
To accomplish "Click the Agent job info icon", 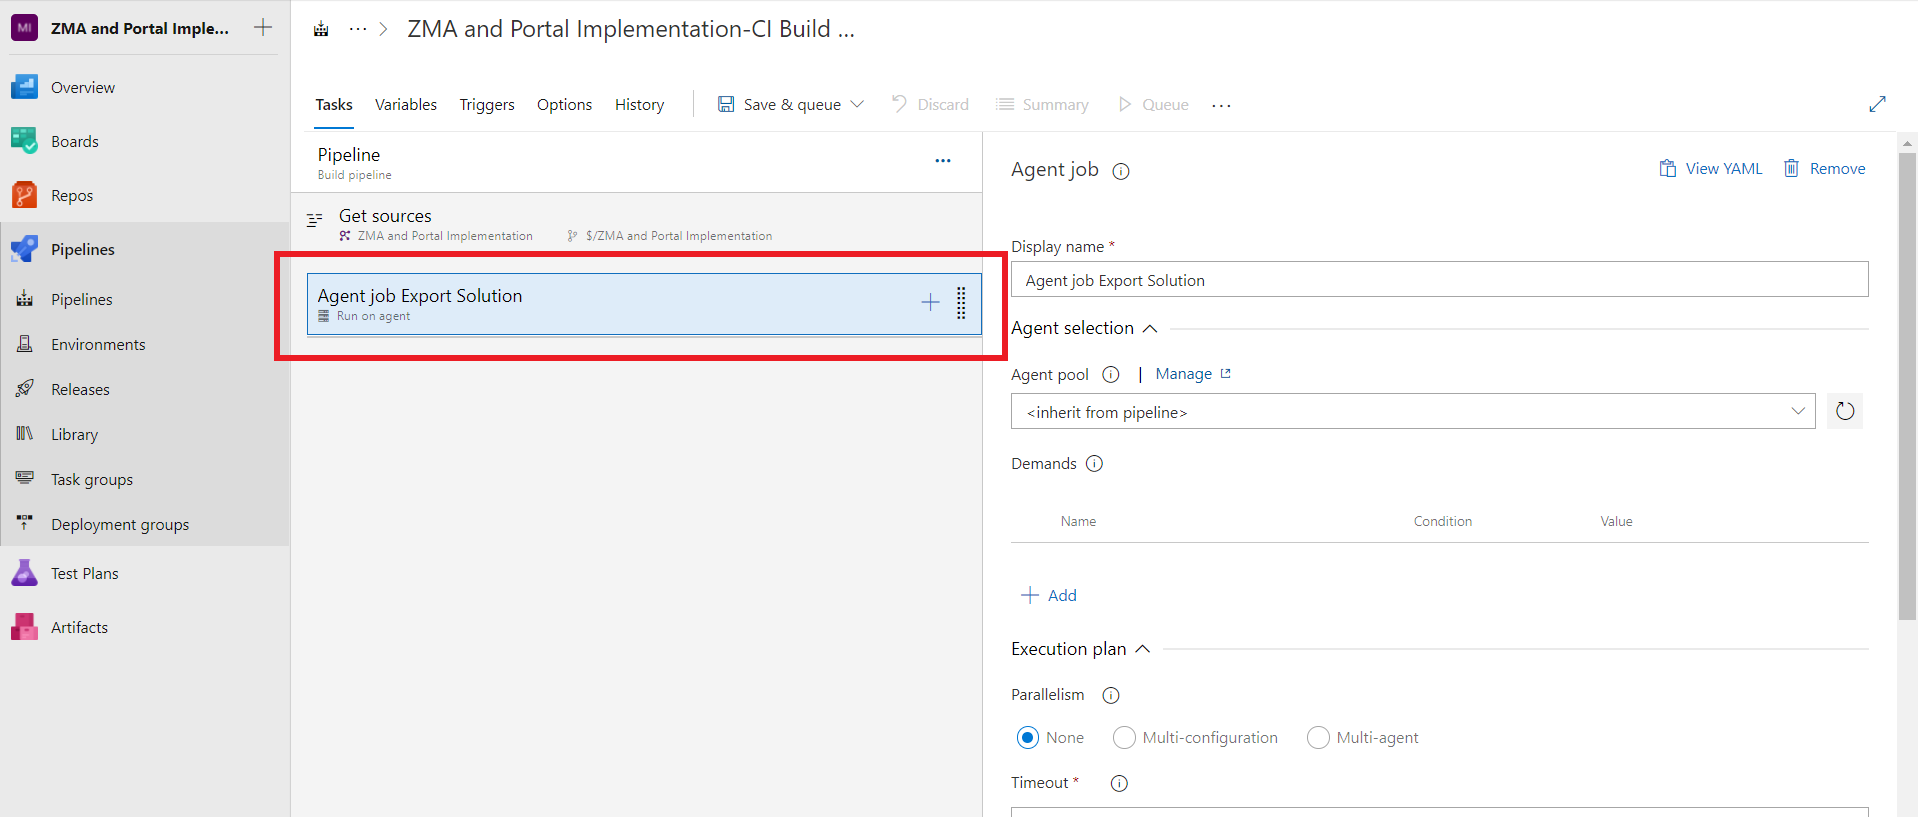I will [x=1121, y=171].
